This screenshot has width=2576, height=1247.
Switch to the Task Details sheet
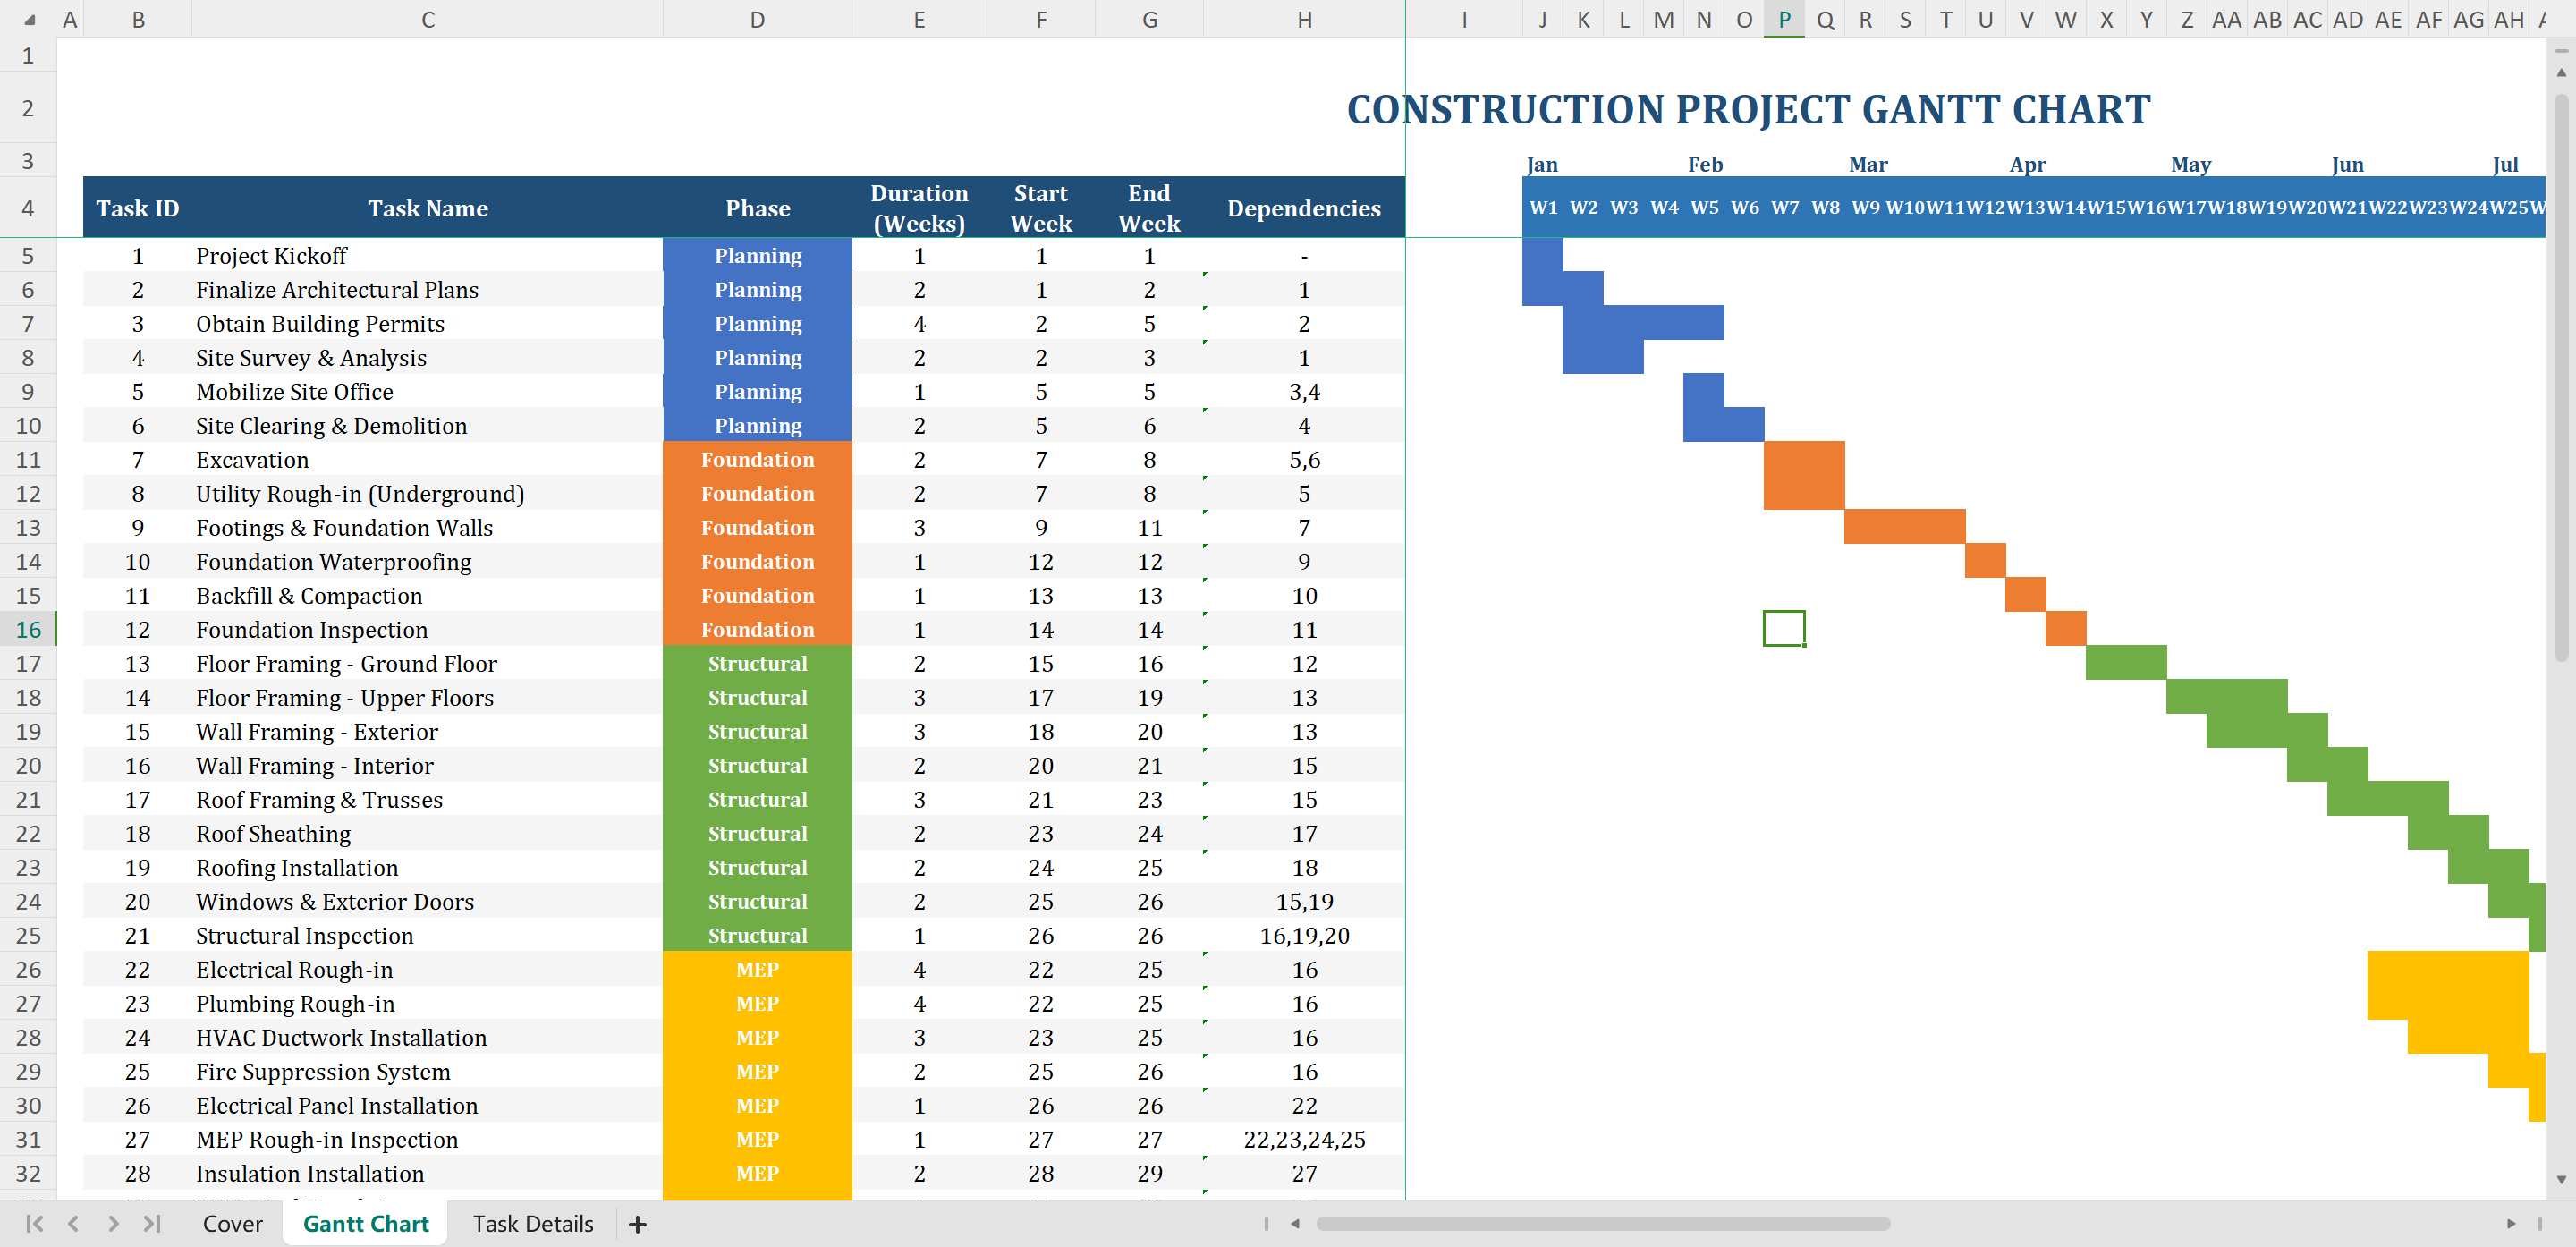533,1223
